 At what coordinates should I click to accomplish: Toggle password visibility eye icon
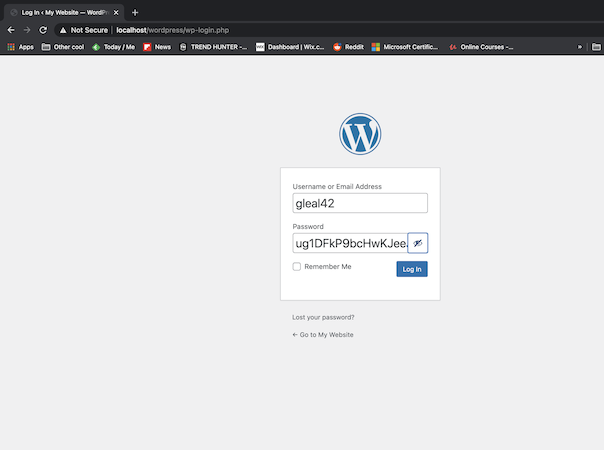click(418, 243)
